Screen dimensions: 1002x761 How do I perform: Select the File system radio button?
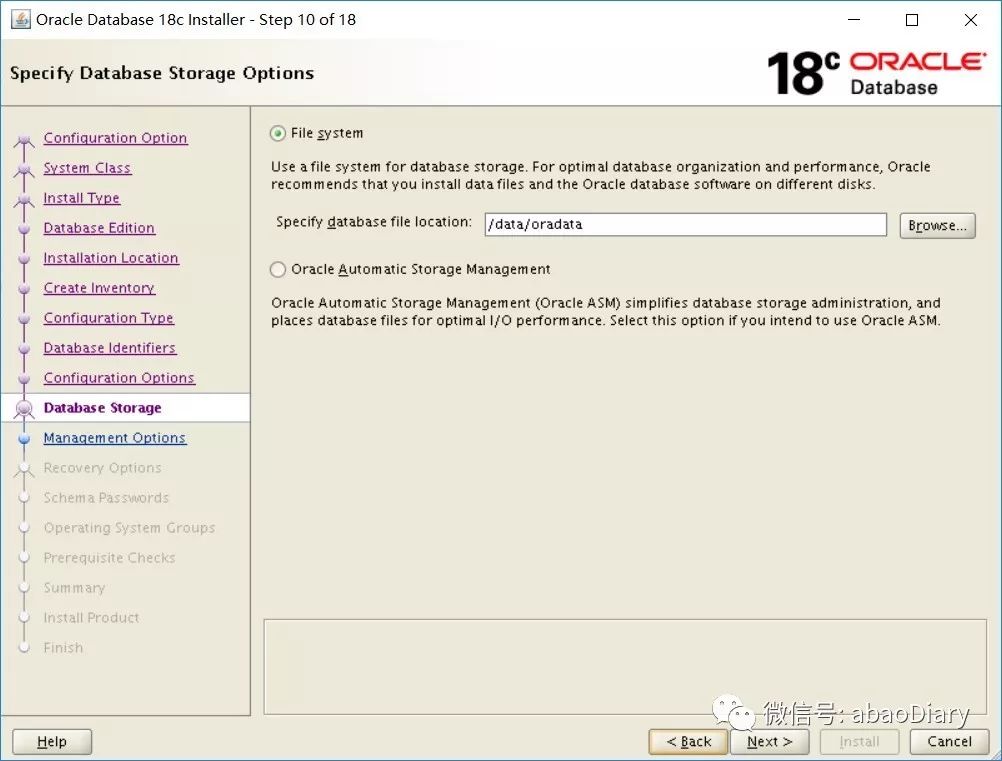pos(277,134)
